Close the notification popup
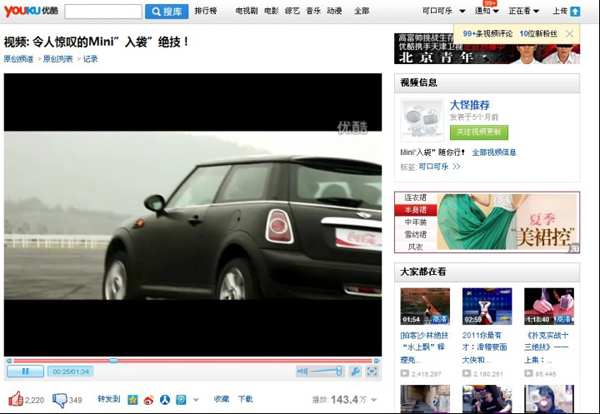Screen dimensions: 600x414 pos(569,34)
